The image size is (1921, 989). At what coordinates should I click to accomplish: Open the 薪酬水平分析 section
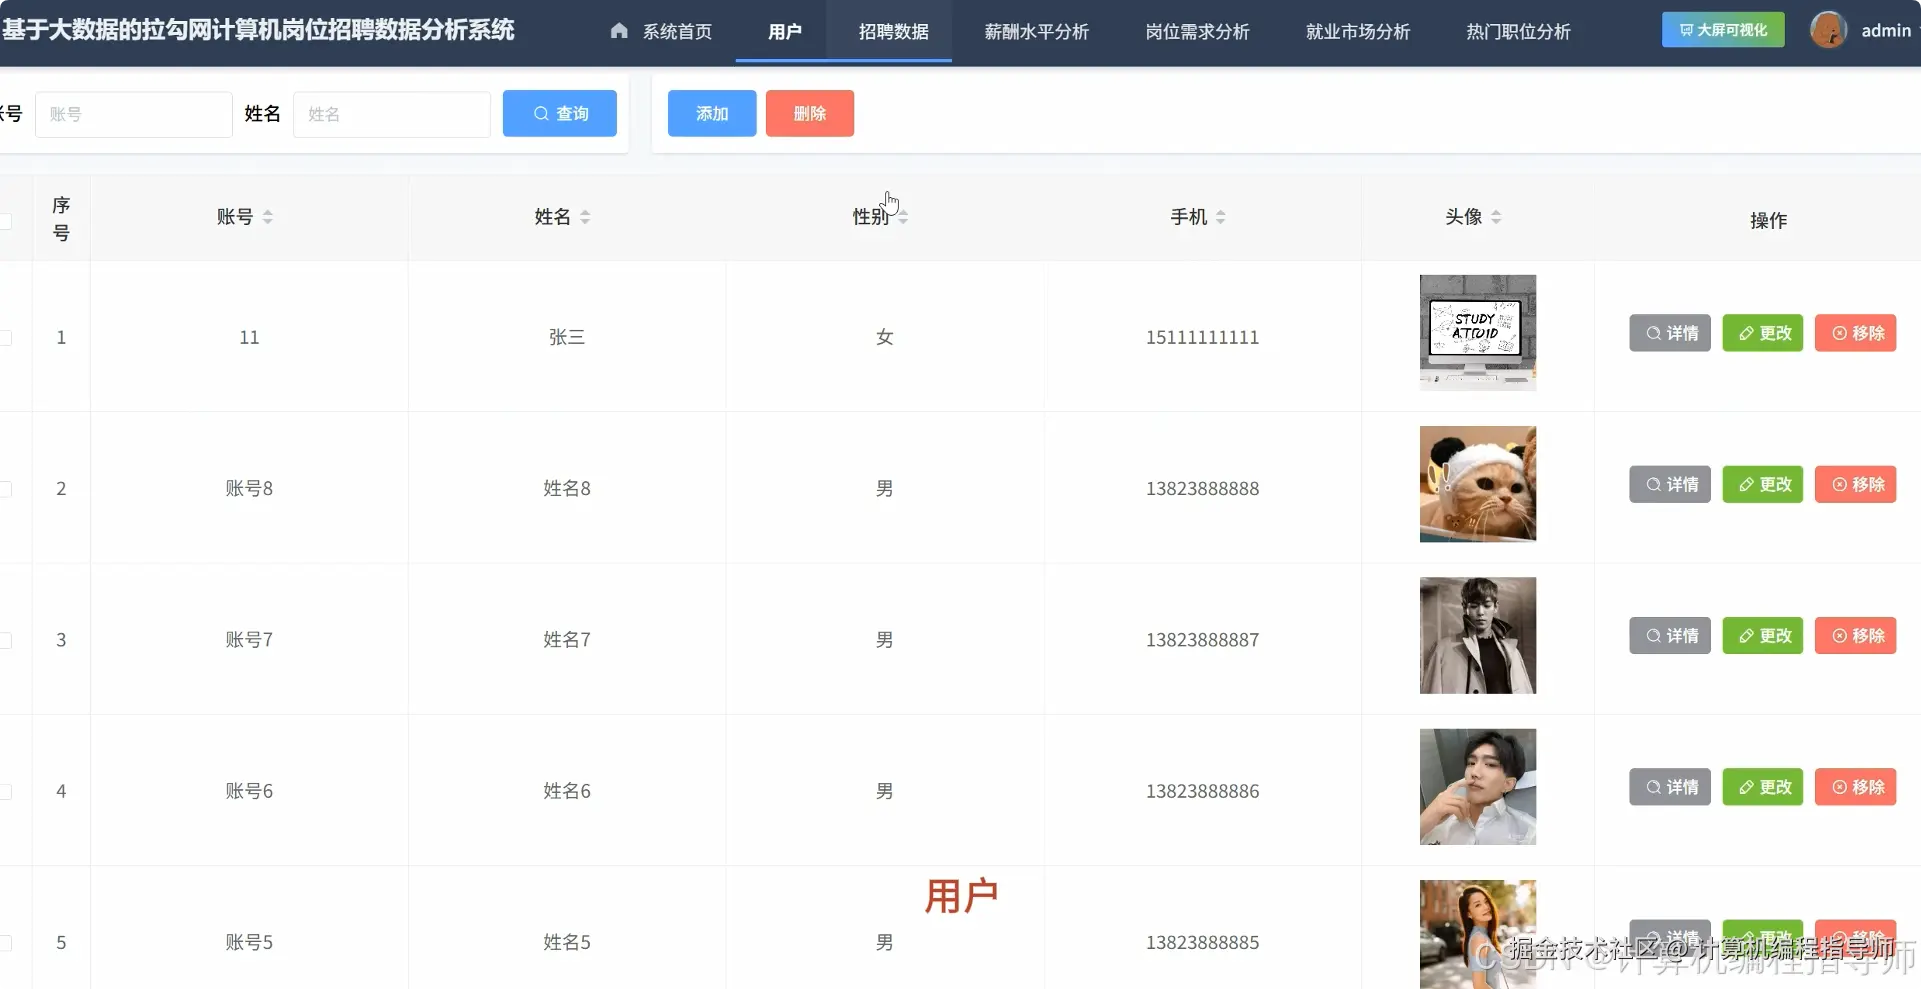coord(1036,31)
